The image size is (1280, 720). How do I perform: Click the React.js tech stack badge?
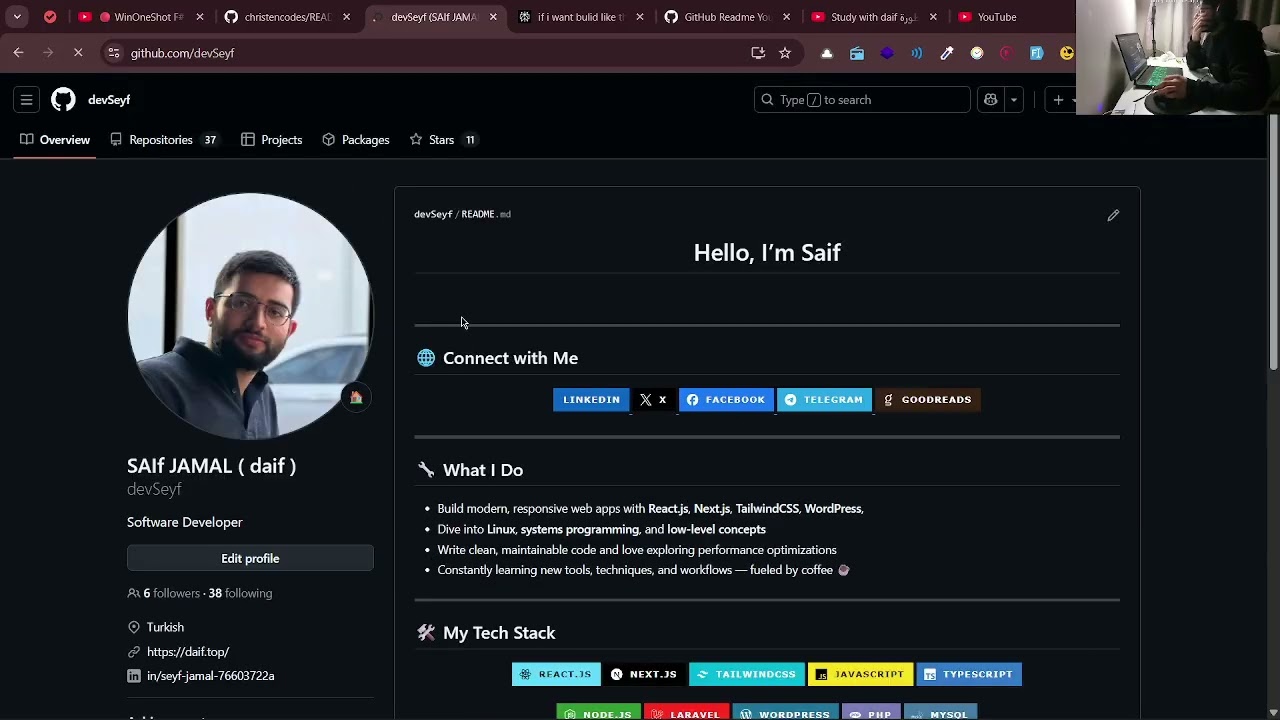[x=556, y=675]
